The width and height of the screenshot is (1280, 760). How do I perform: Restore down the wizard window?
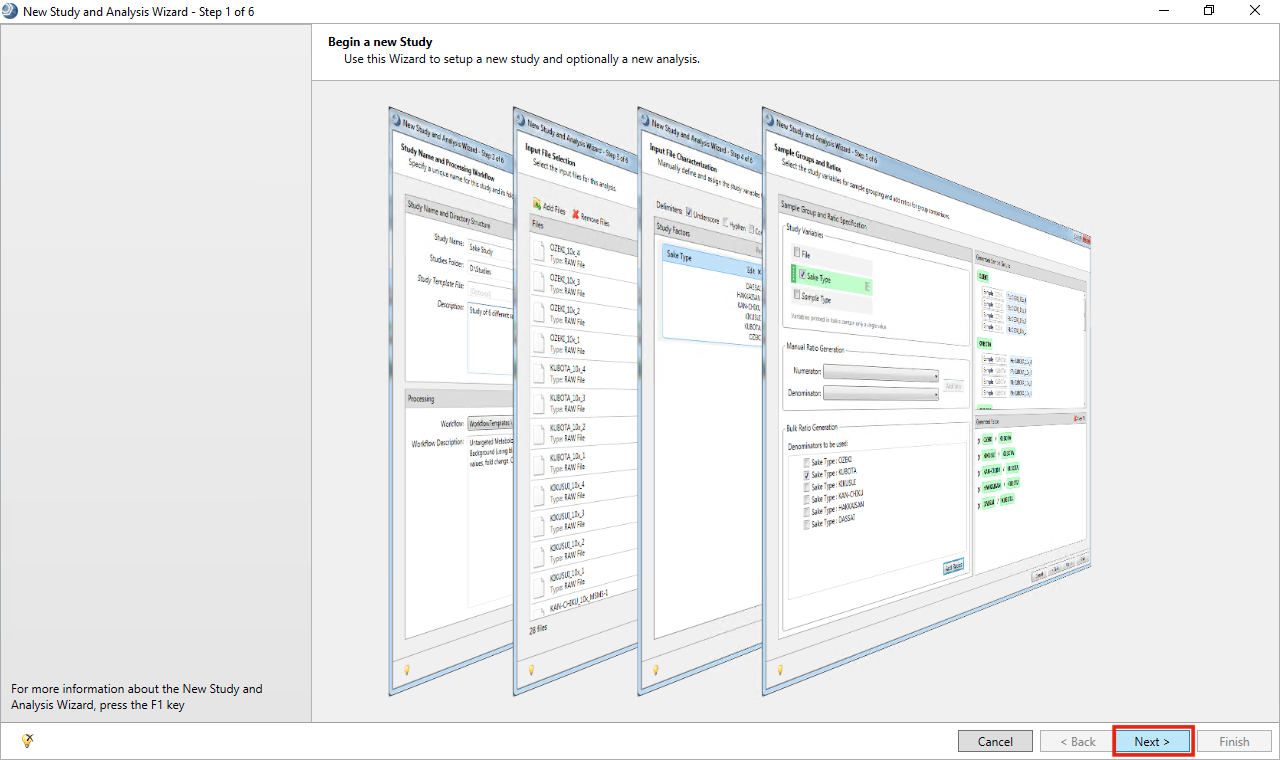tap(1209, 10)
